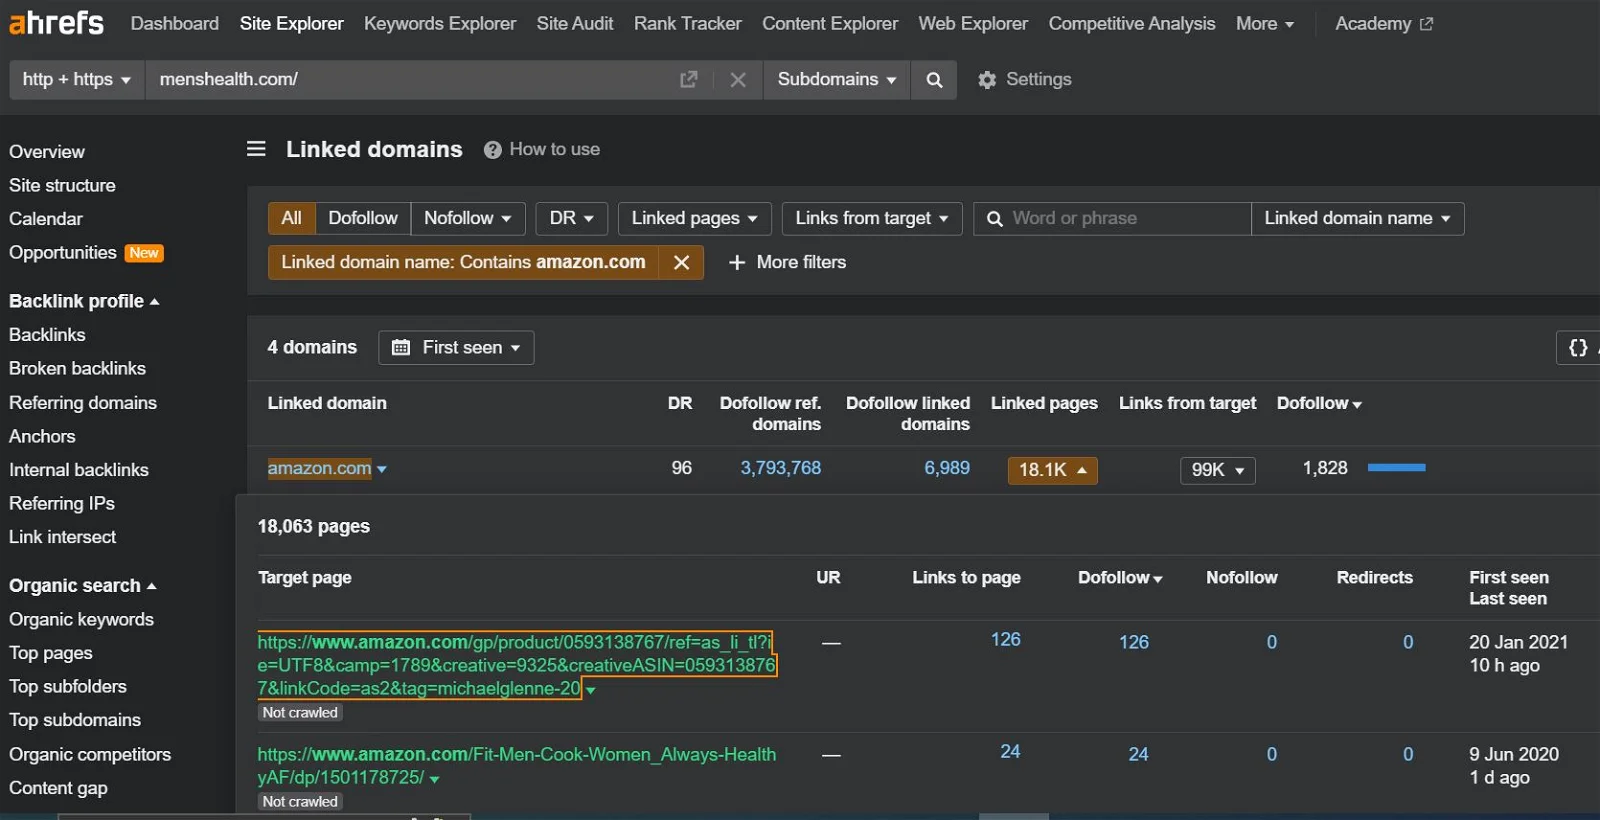1600x820 pixels.
Task: Click the API braces icon
Action: tap(1578, 347)
